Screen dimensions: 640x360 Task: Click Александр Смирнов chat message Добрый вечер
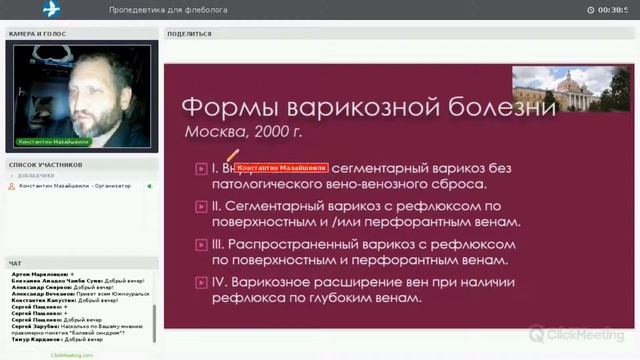point(62,287)
